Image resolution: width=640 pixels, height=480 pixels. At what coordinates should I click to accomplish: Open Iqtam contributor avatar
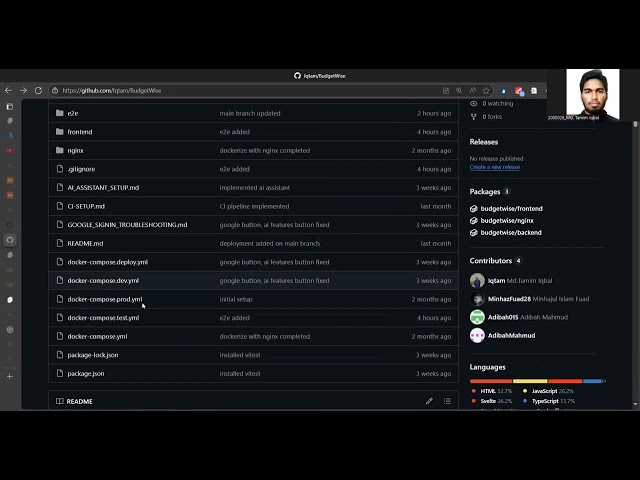477,281
